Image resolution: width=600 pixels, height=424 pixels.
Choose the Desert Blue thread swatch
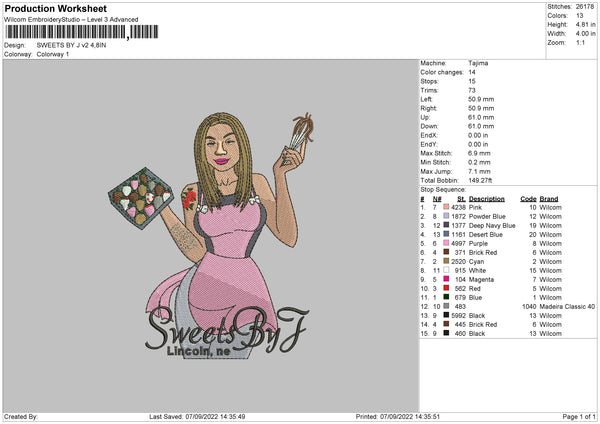tap(446, 234)
